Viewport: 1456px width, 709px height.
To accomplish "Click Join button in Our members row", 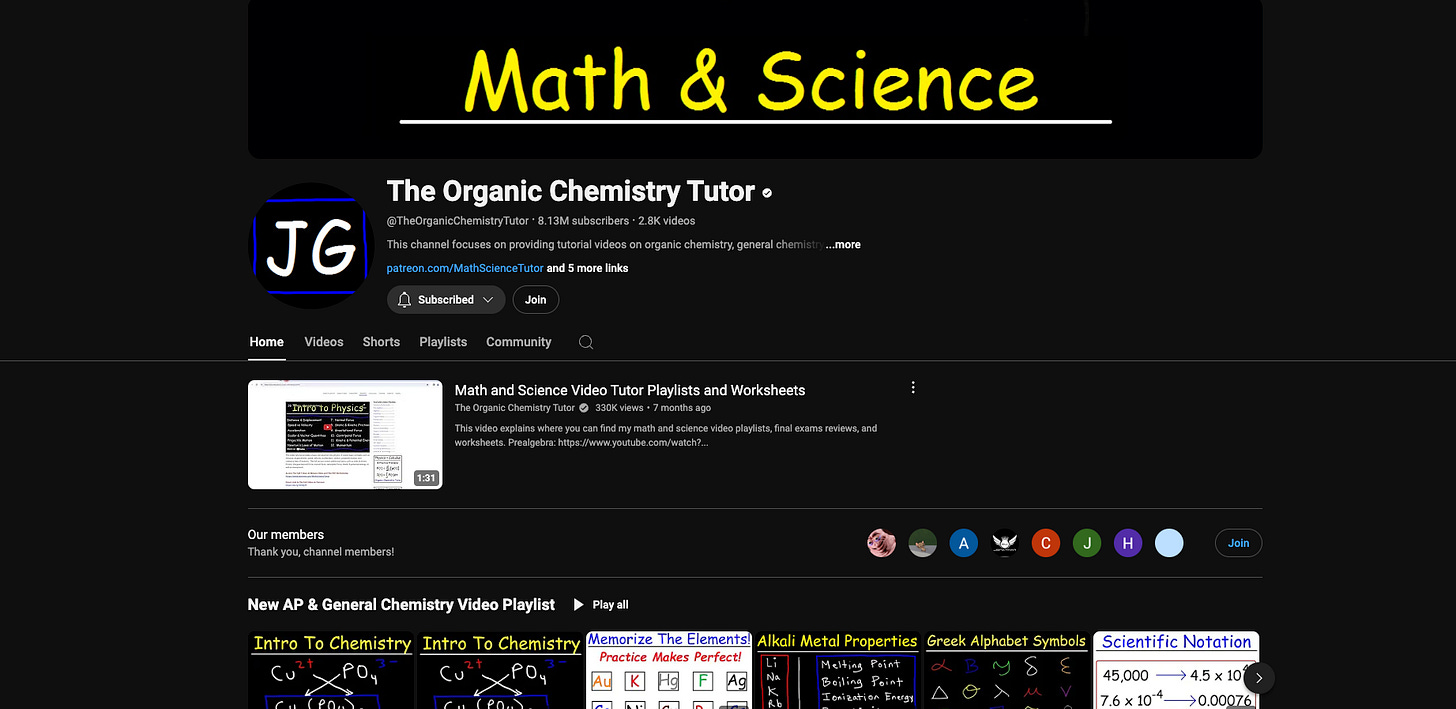I will [1238, 543].
